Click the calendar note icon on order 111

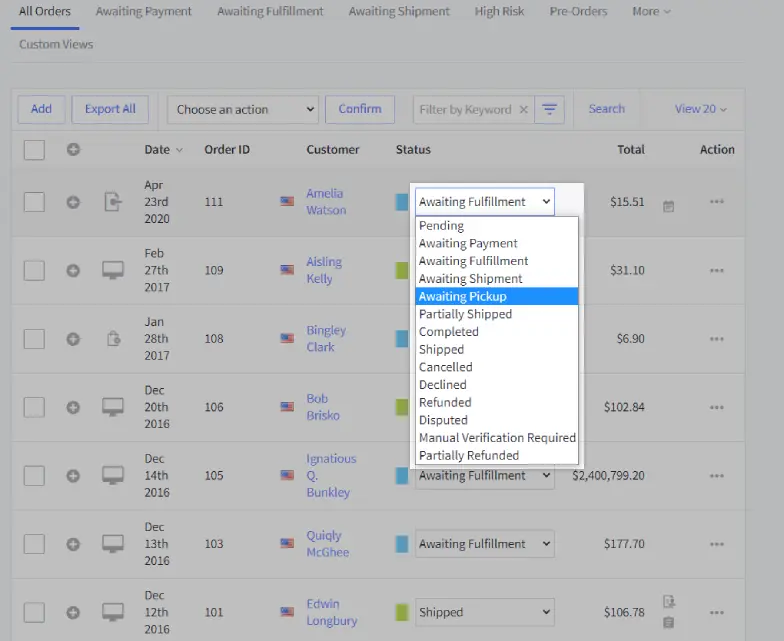[668, 205]
